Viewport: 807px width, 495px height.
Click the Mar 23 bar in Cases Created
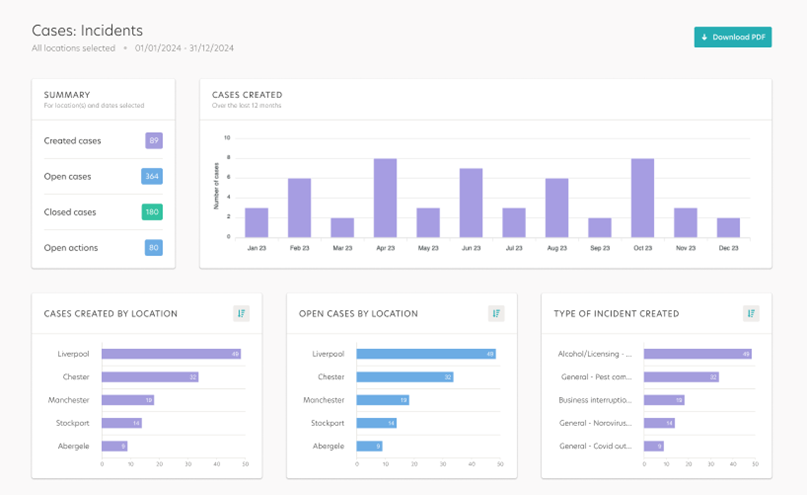[x=342, y=227]
